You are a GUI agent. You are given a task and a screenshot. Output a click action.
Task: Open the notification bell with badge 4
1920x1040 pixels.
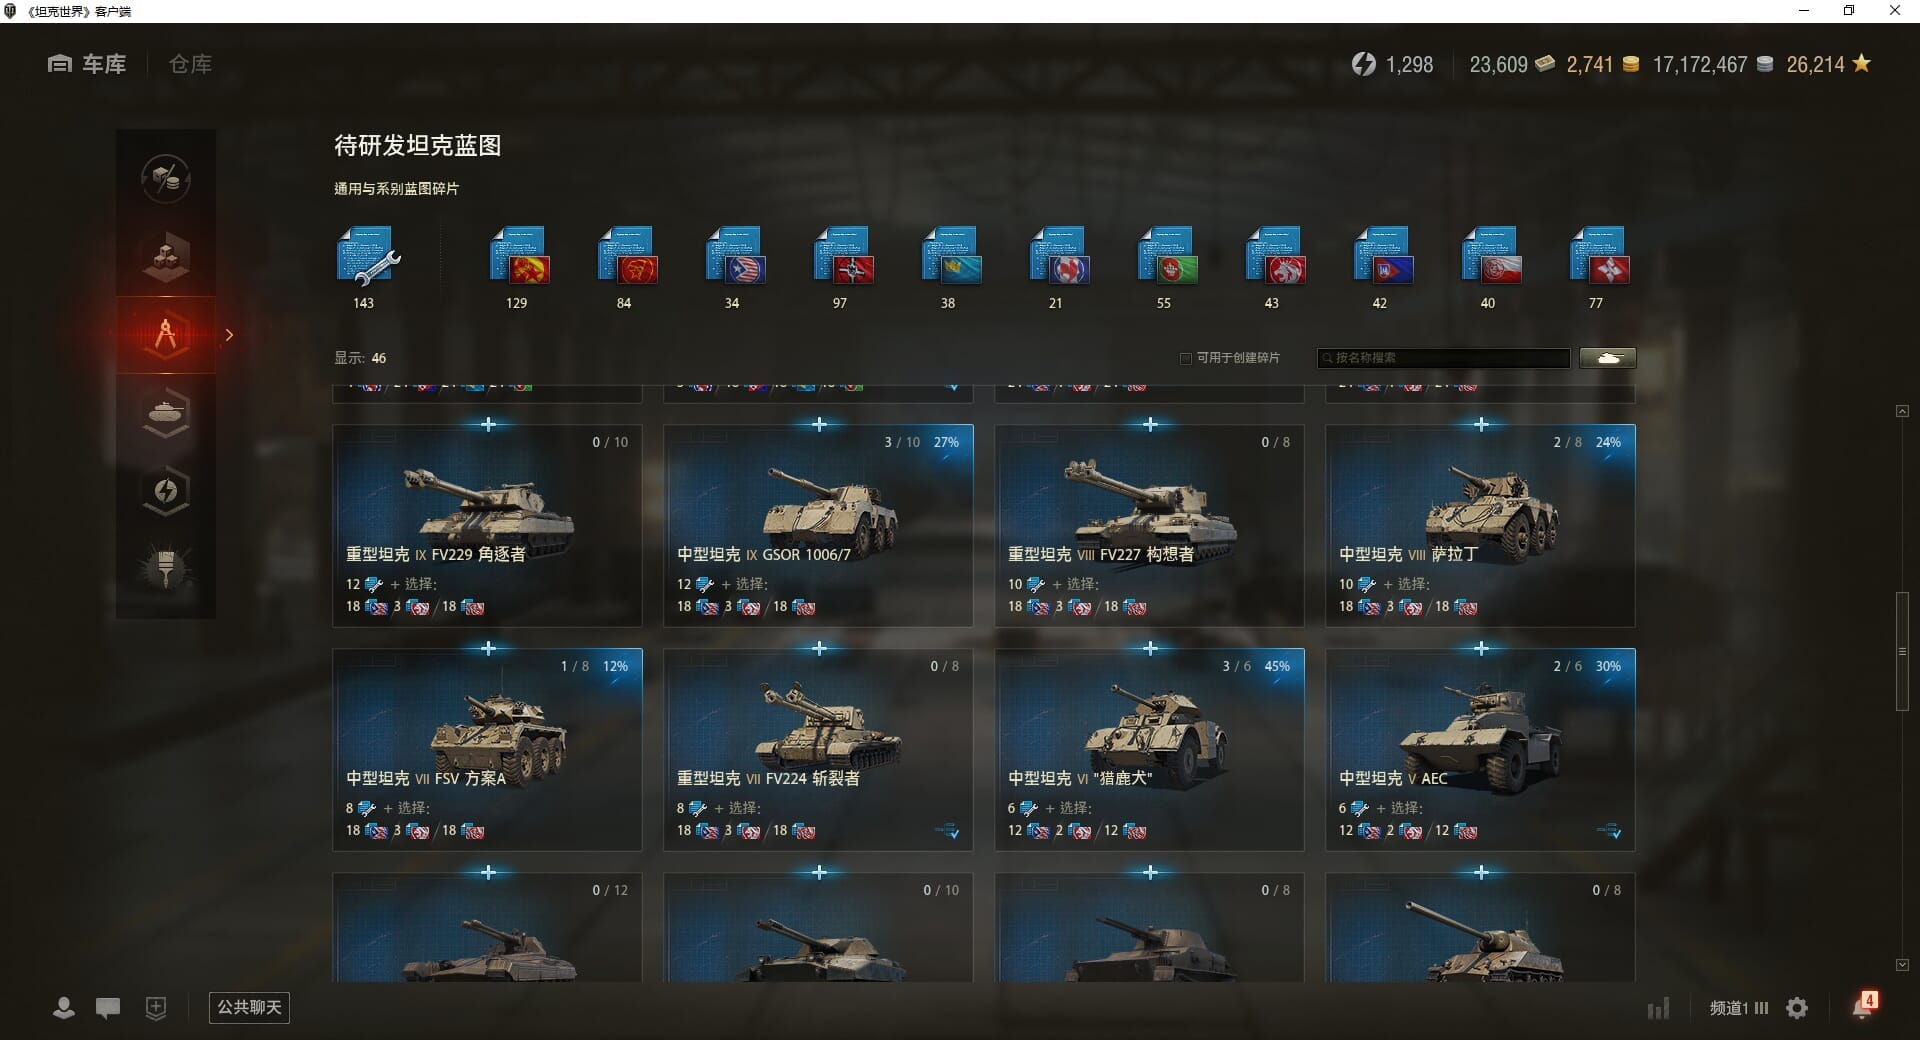[1864, 1006]
